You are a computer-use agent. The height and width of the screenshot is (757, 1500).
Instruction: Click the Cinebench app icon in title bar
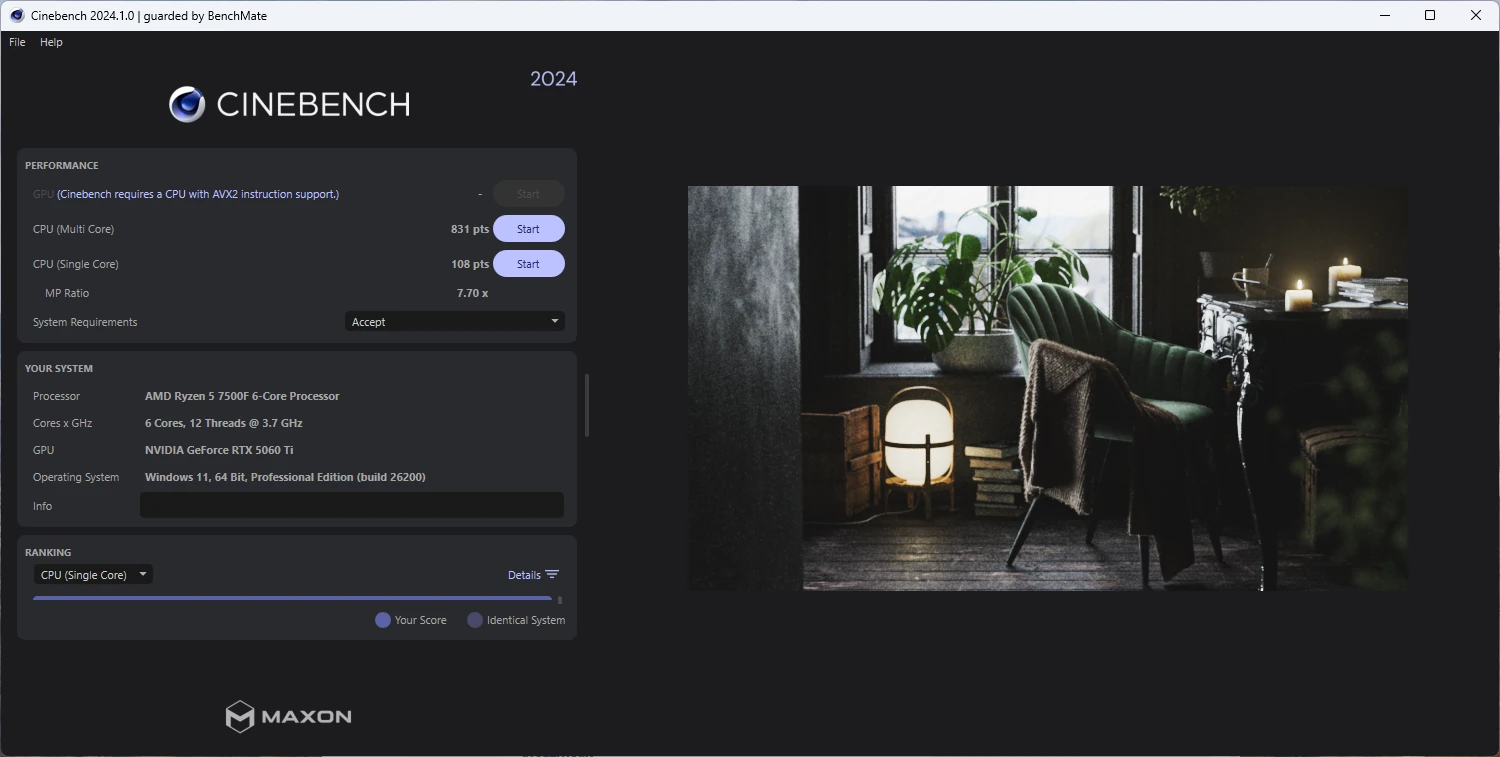pos(17,15)
